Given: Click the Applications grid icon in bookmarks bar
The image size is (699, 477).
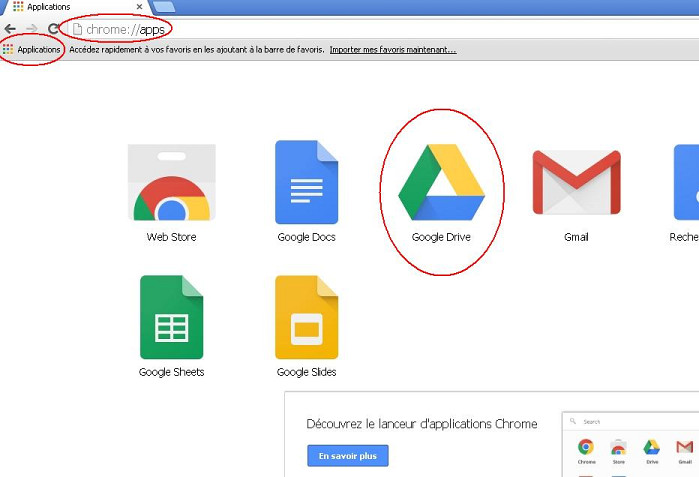Looking at the screenshot, I should pyautogui.click(x=8, y=49).
